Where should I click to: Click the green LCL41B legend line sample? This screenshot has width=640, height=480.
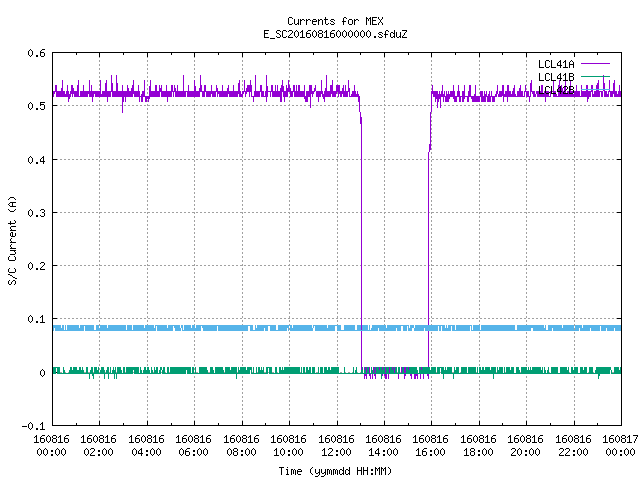[x=595, y=76]
